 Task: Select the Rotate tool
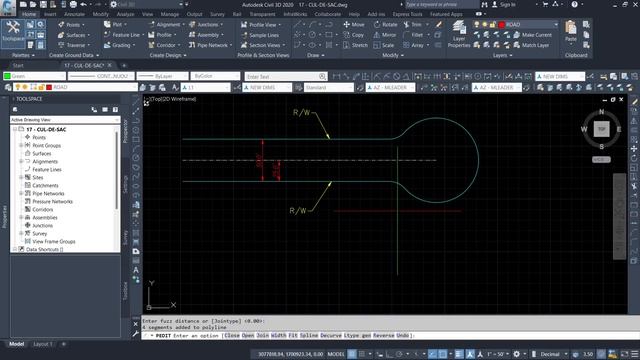[x=385, y=25]
